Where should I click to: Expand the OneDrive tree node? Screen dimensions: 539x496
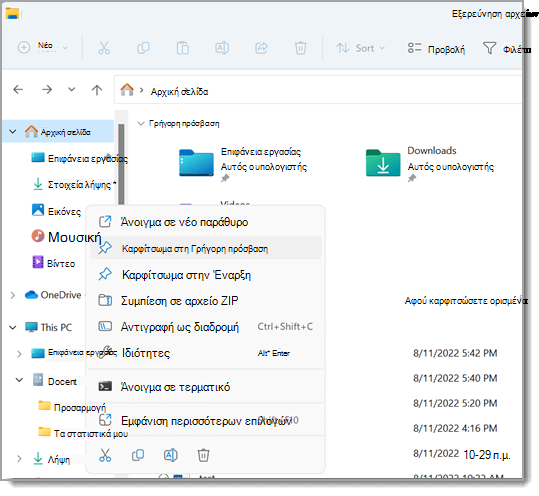[13, 295]
